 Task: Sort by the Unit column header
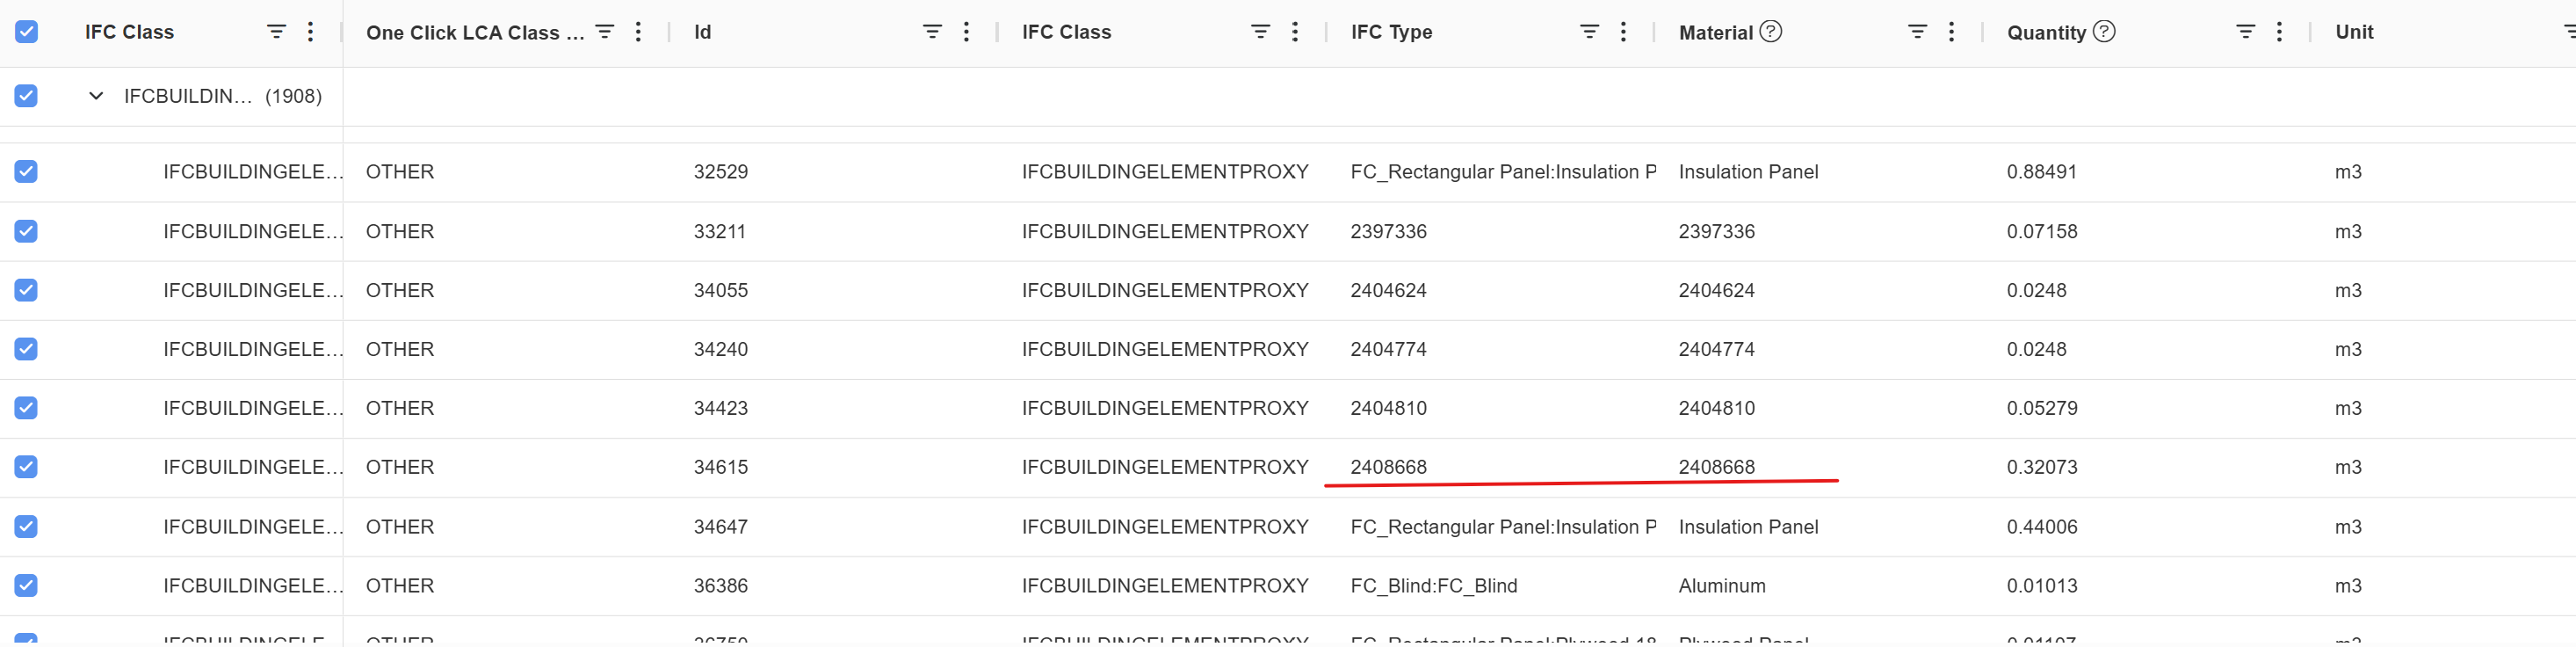point(2354,32)
